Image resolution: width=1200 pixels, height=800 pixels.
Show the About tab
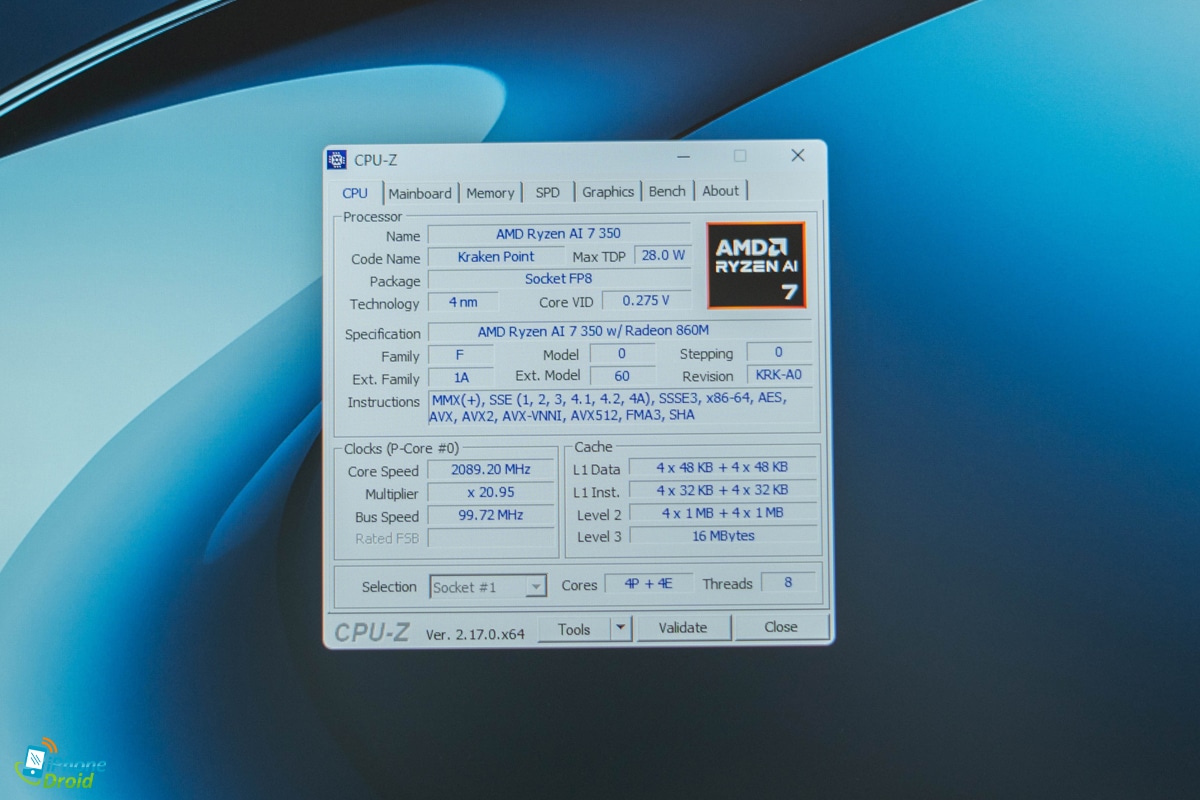720,191
